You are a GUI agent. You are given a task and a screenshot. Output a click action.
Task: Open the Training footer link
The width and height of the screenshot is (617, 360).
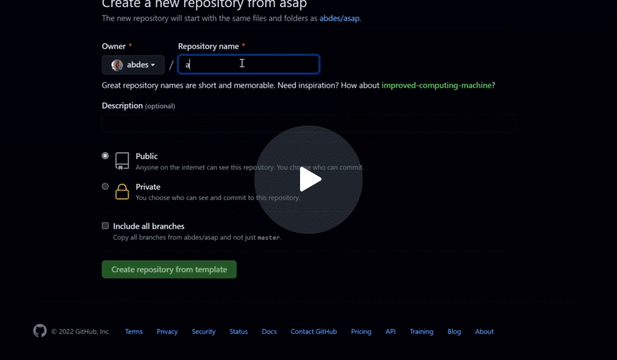(x=421, y=332)
